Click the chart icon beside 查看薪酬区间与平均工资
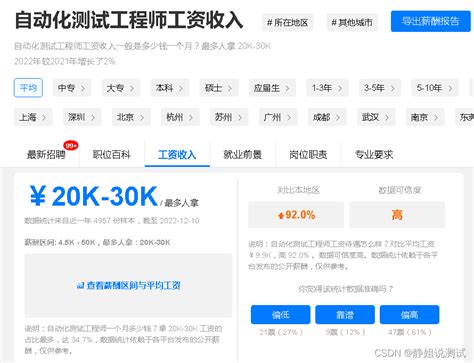474x363 pixels. [80, 286]
